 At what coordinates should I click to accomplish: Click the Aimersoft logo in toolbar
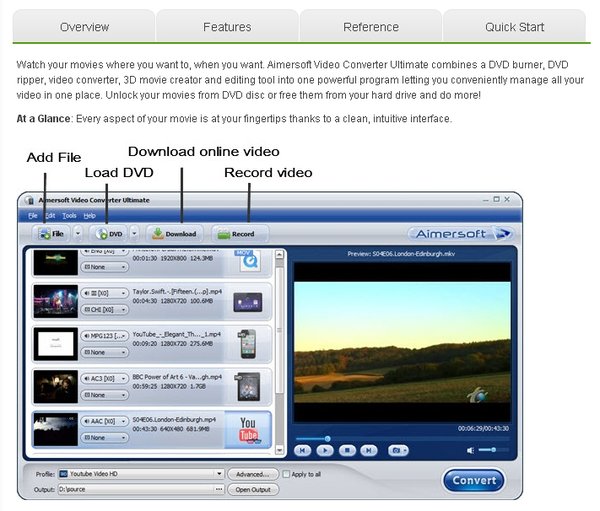pos(460,233)
